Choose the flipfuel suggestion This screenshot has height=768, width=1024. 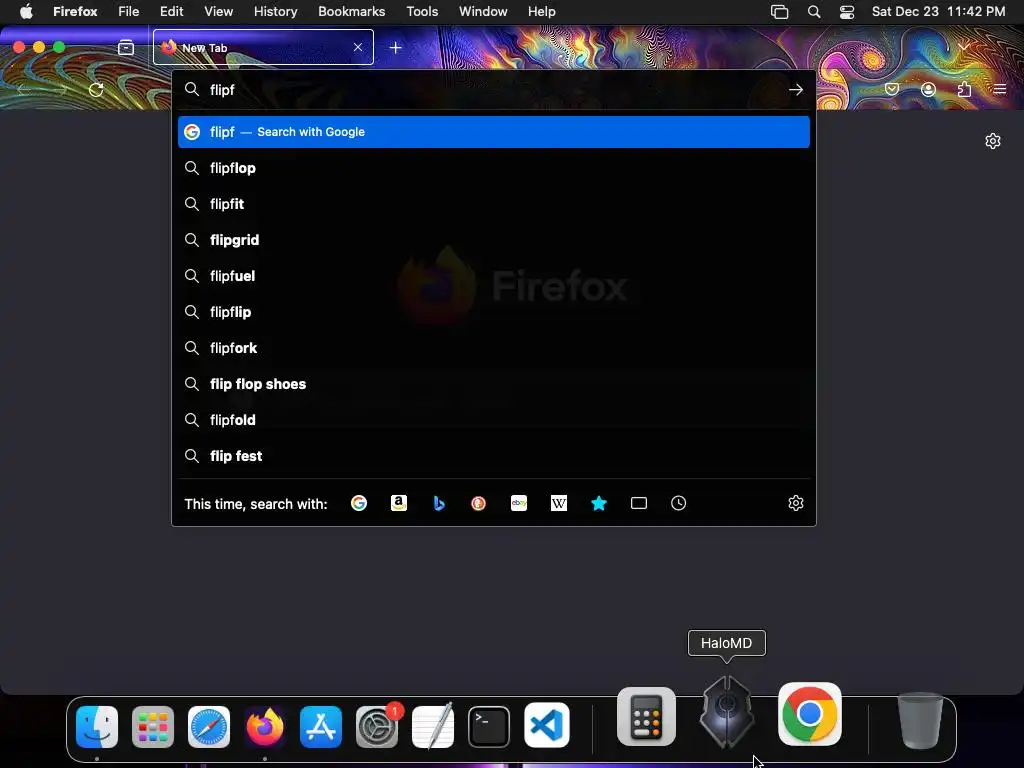[494, 276]
